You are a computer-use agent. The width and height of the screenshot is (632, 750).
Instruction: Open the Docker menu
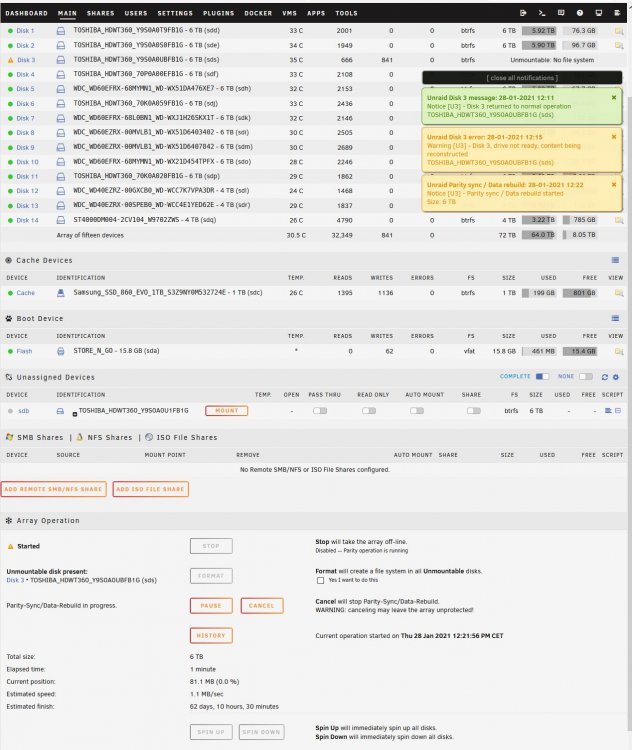258,13
